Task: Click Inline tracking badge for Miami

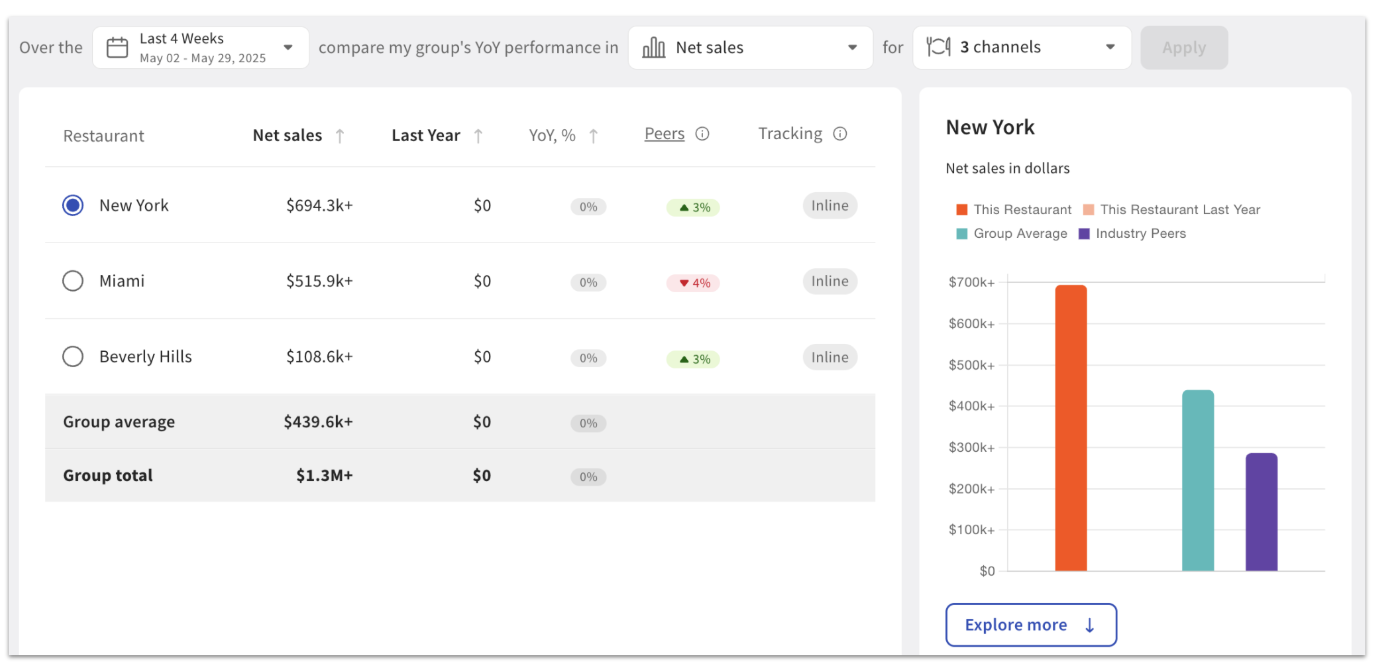Action: pyautogui.click(x=829, y=281)
